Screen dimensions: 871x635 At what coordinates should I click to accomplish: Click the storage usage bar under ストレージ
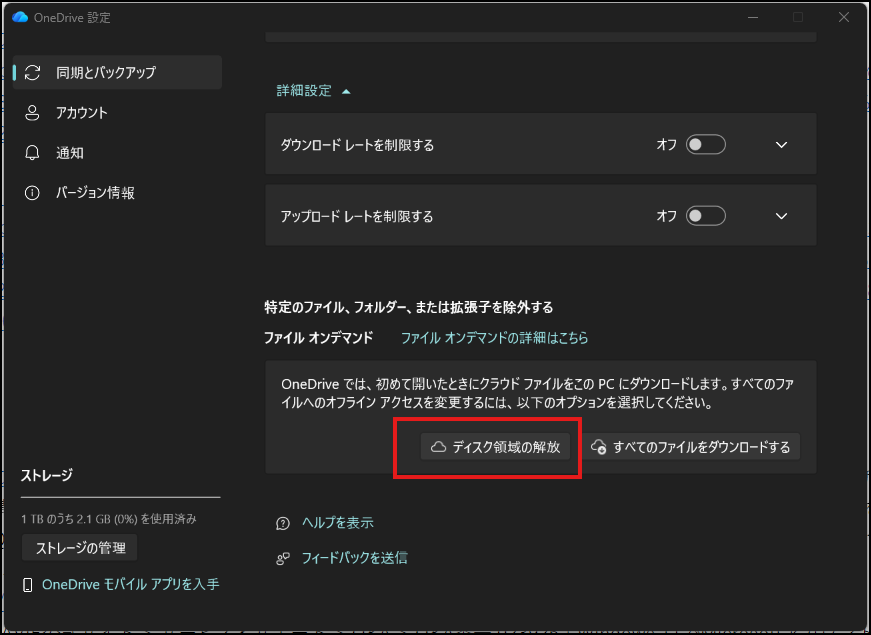[x=121, y=497]
